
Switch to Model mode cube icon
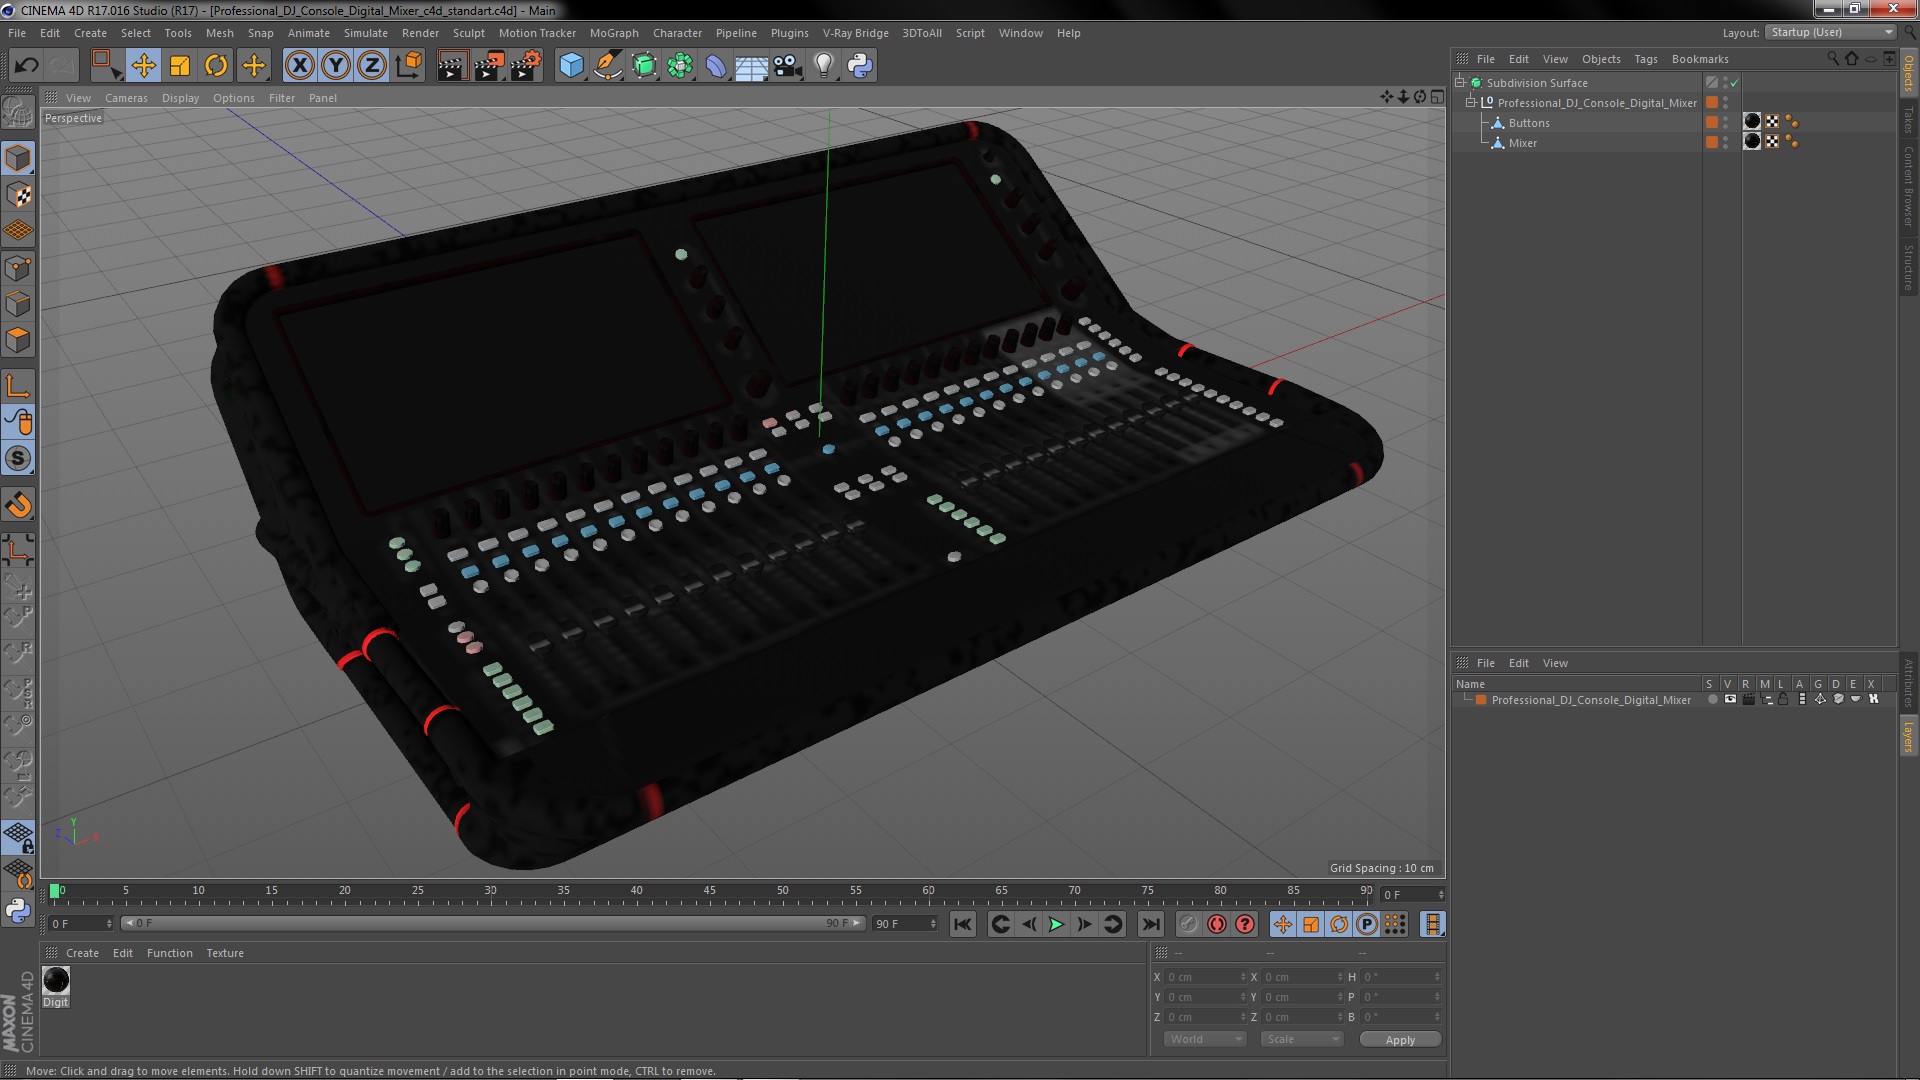[x=18, y=158]
